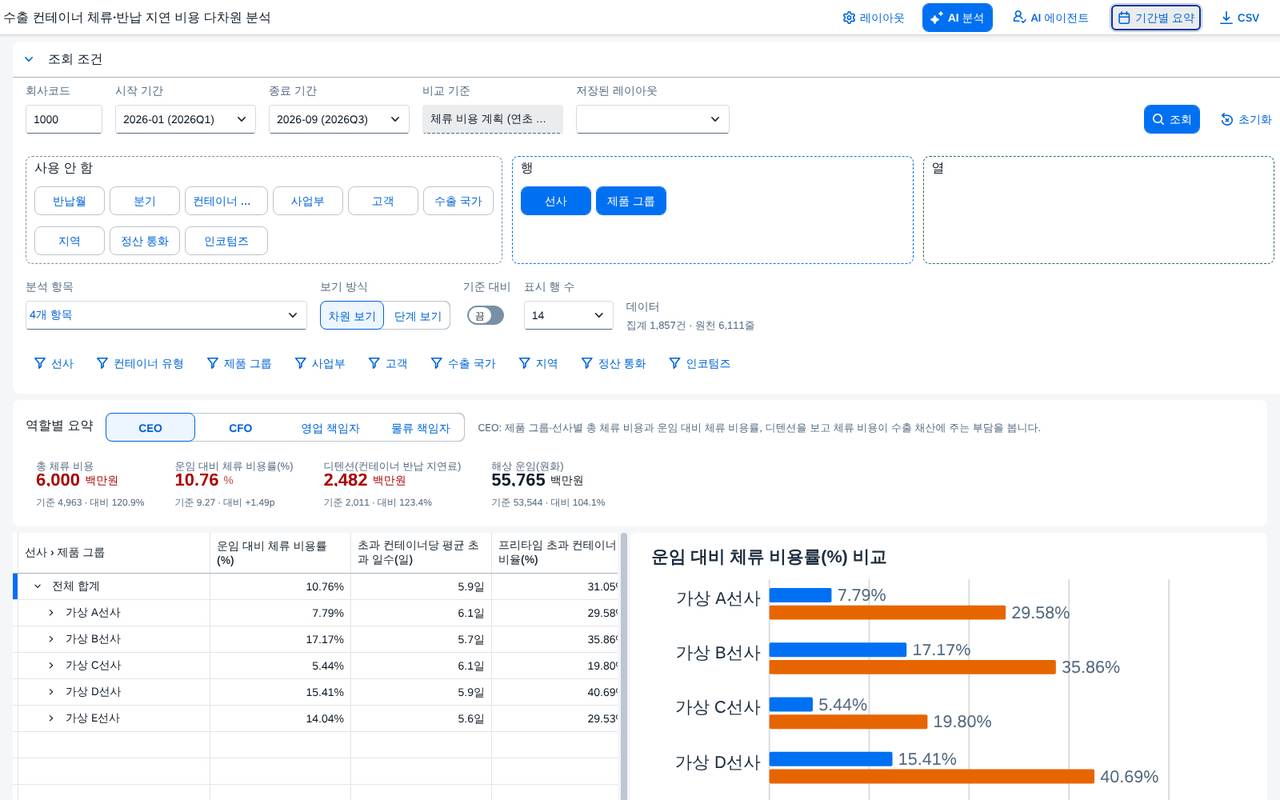This screenshot has height=800, width=1280.
Task: Open the 분석 항목 dropdown
Action: coord(166,315)
